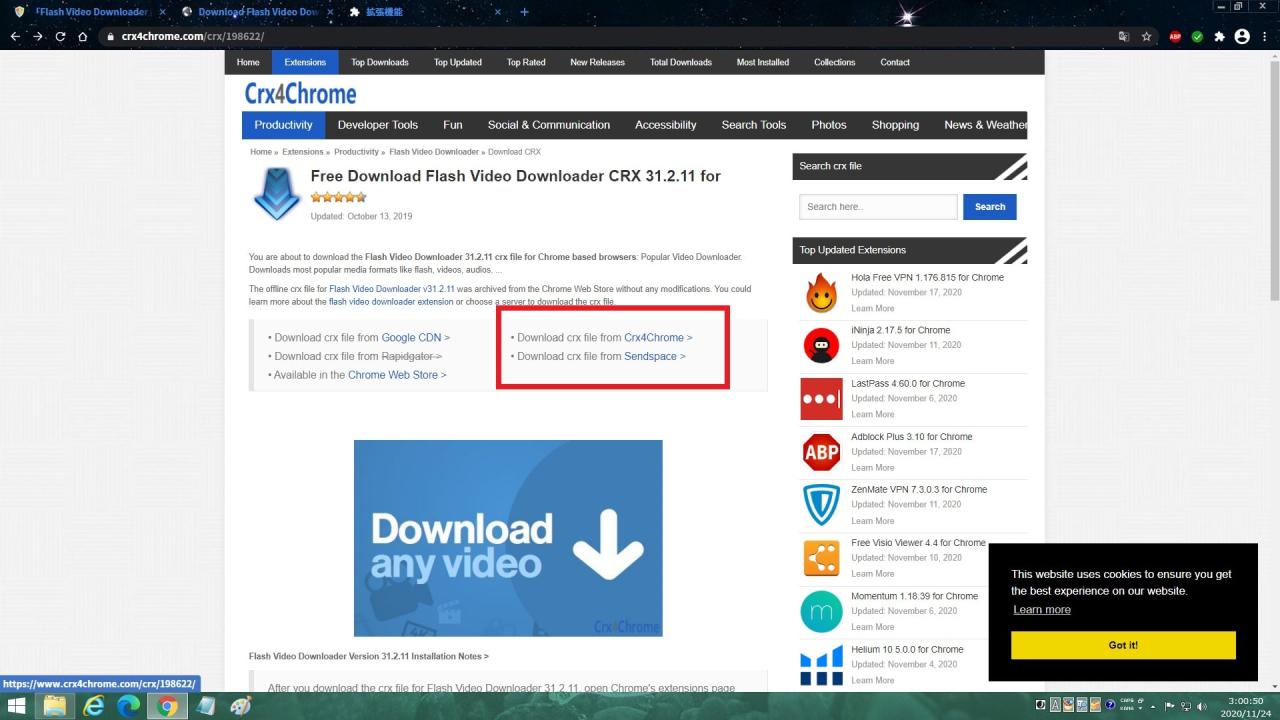Screen dimensions: 1280x720
Task: Download crx file from Crx4Chrome link
Action: [x=658, y=338]
